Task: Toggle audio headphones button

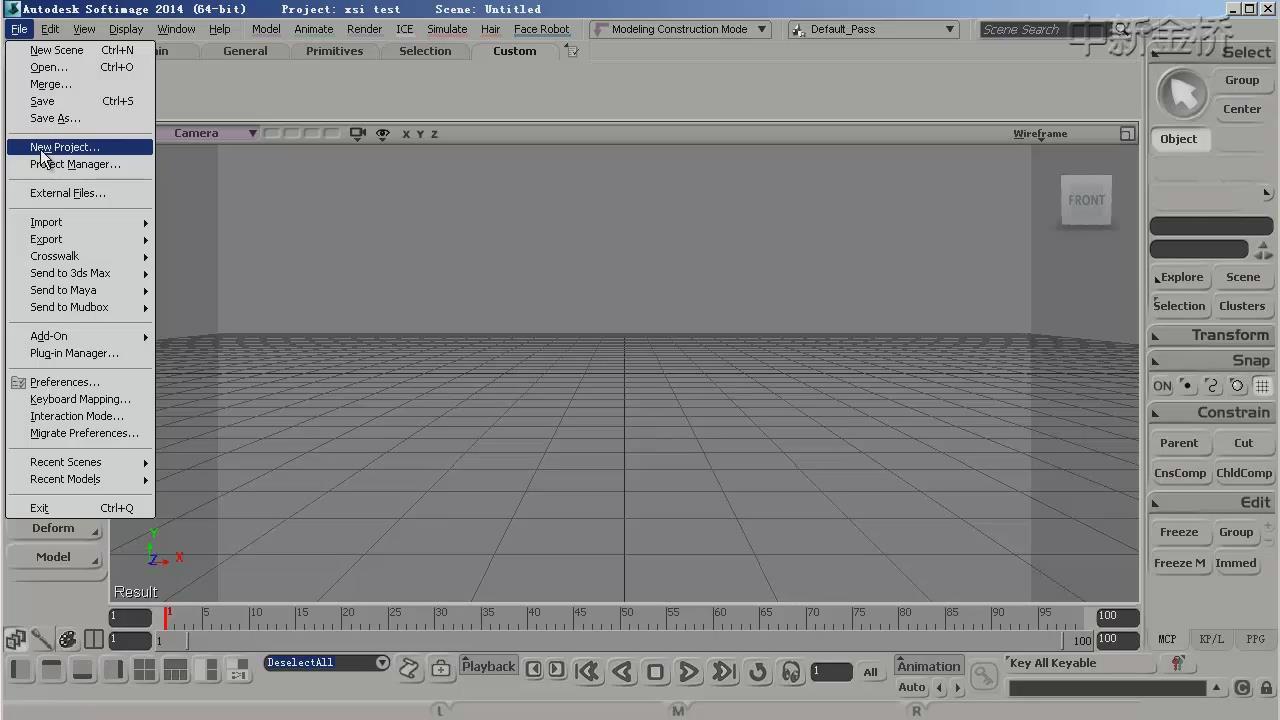Action: pyautogui.click(x=791, y=672)
